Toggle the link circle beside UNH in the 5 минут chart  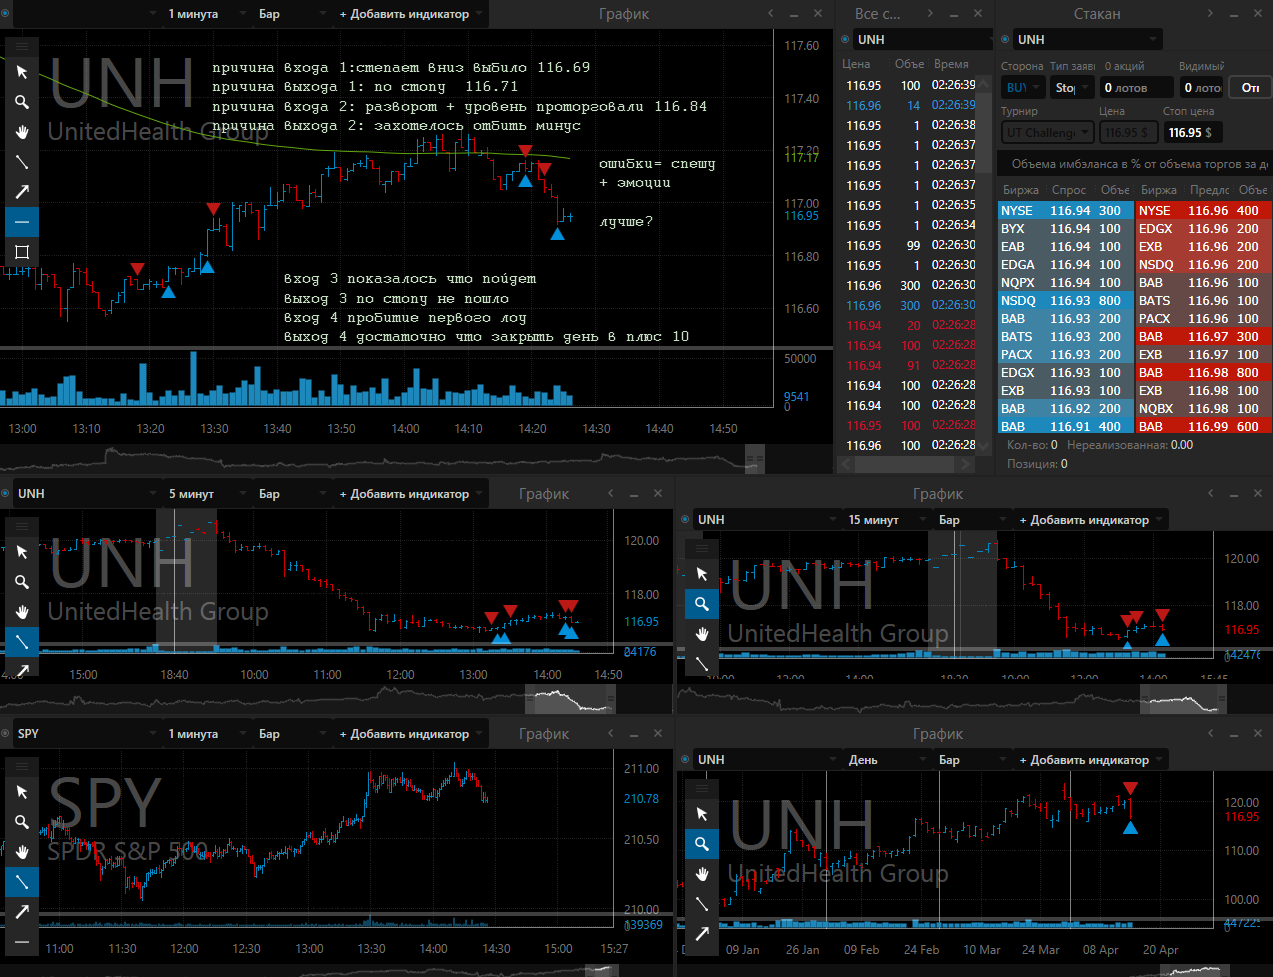coord(6,494)
